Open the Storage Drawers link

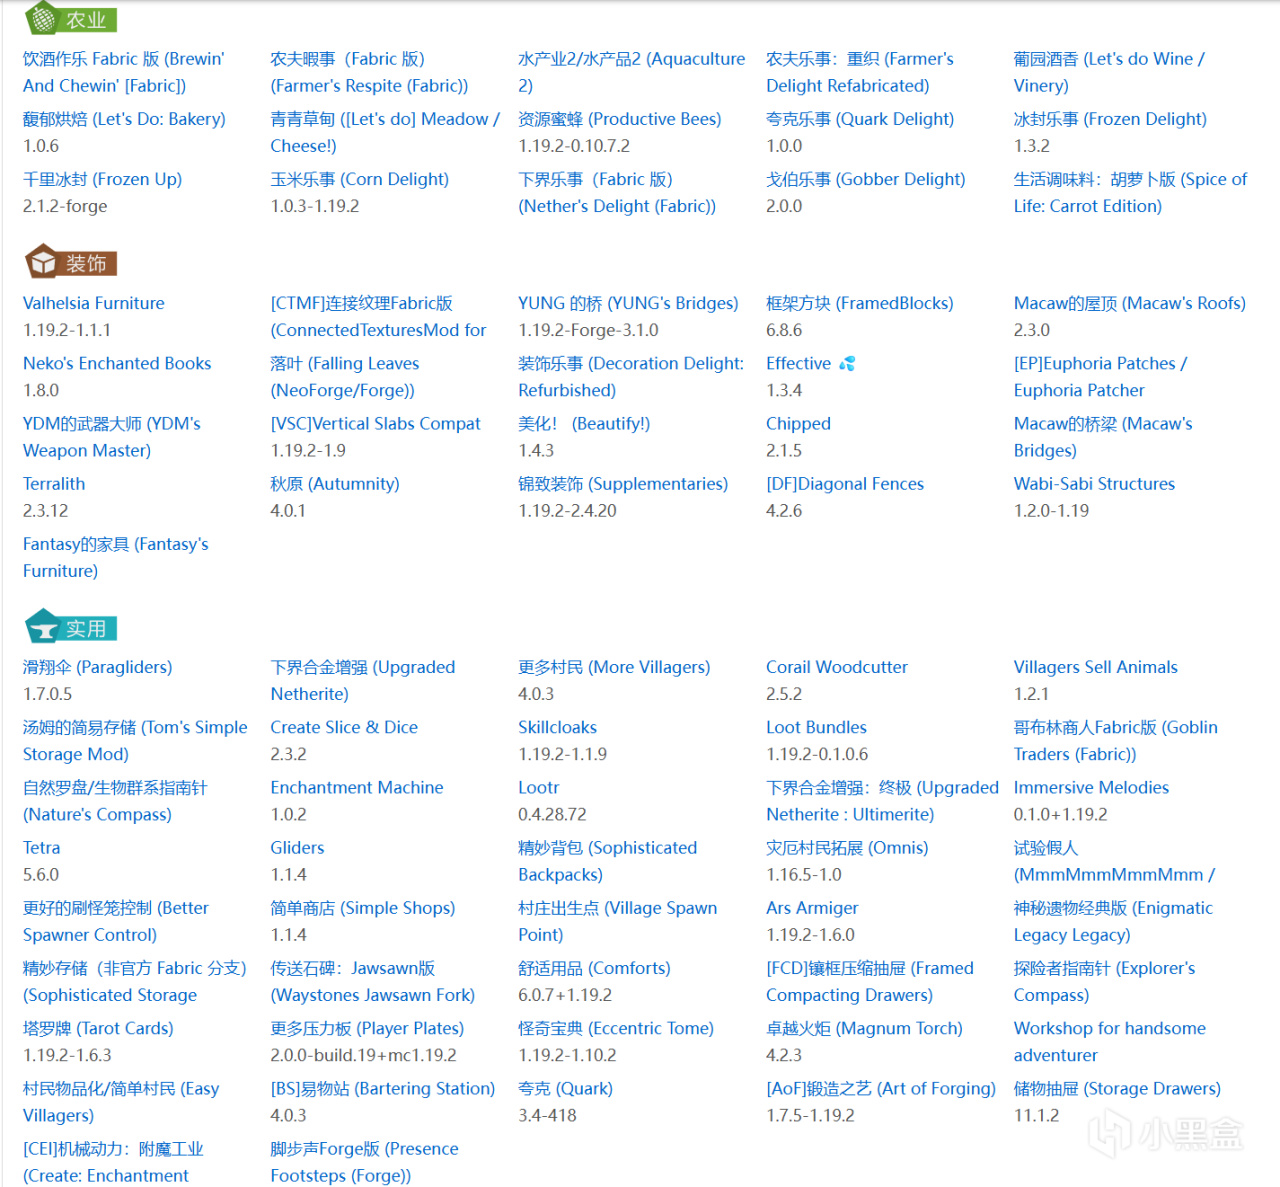1117,1088
